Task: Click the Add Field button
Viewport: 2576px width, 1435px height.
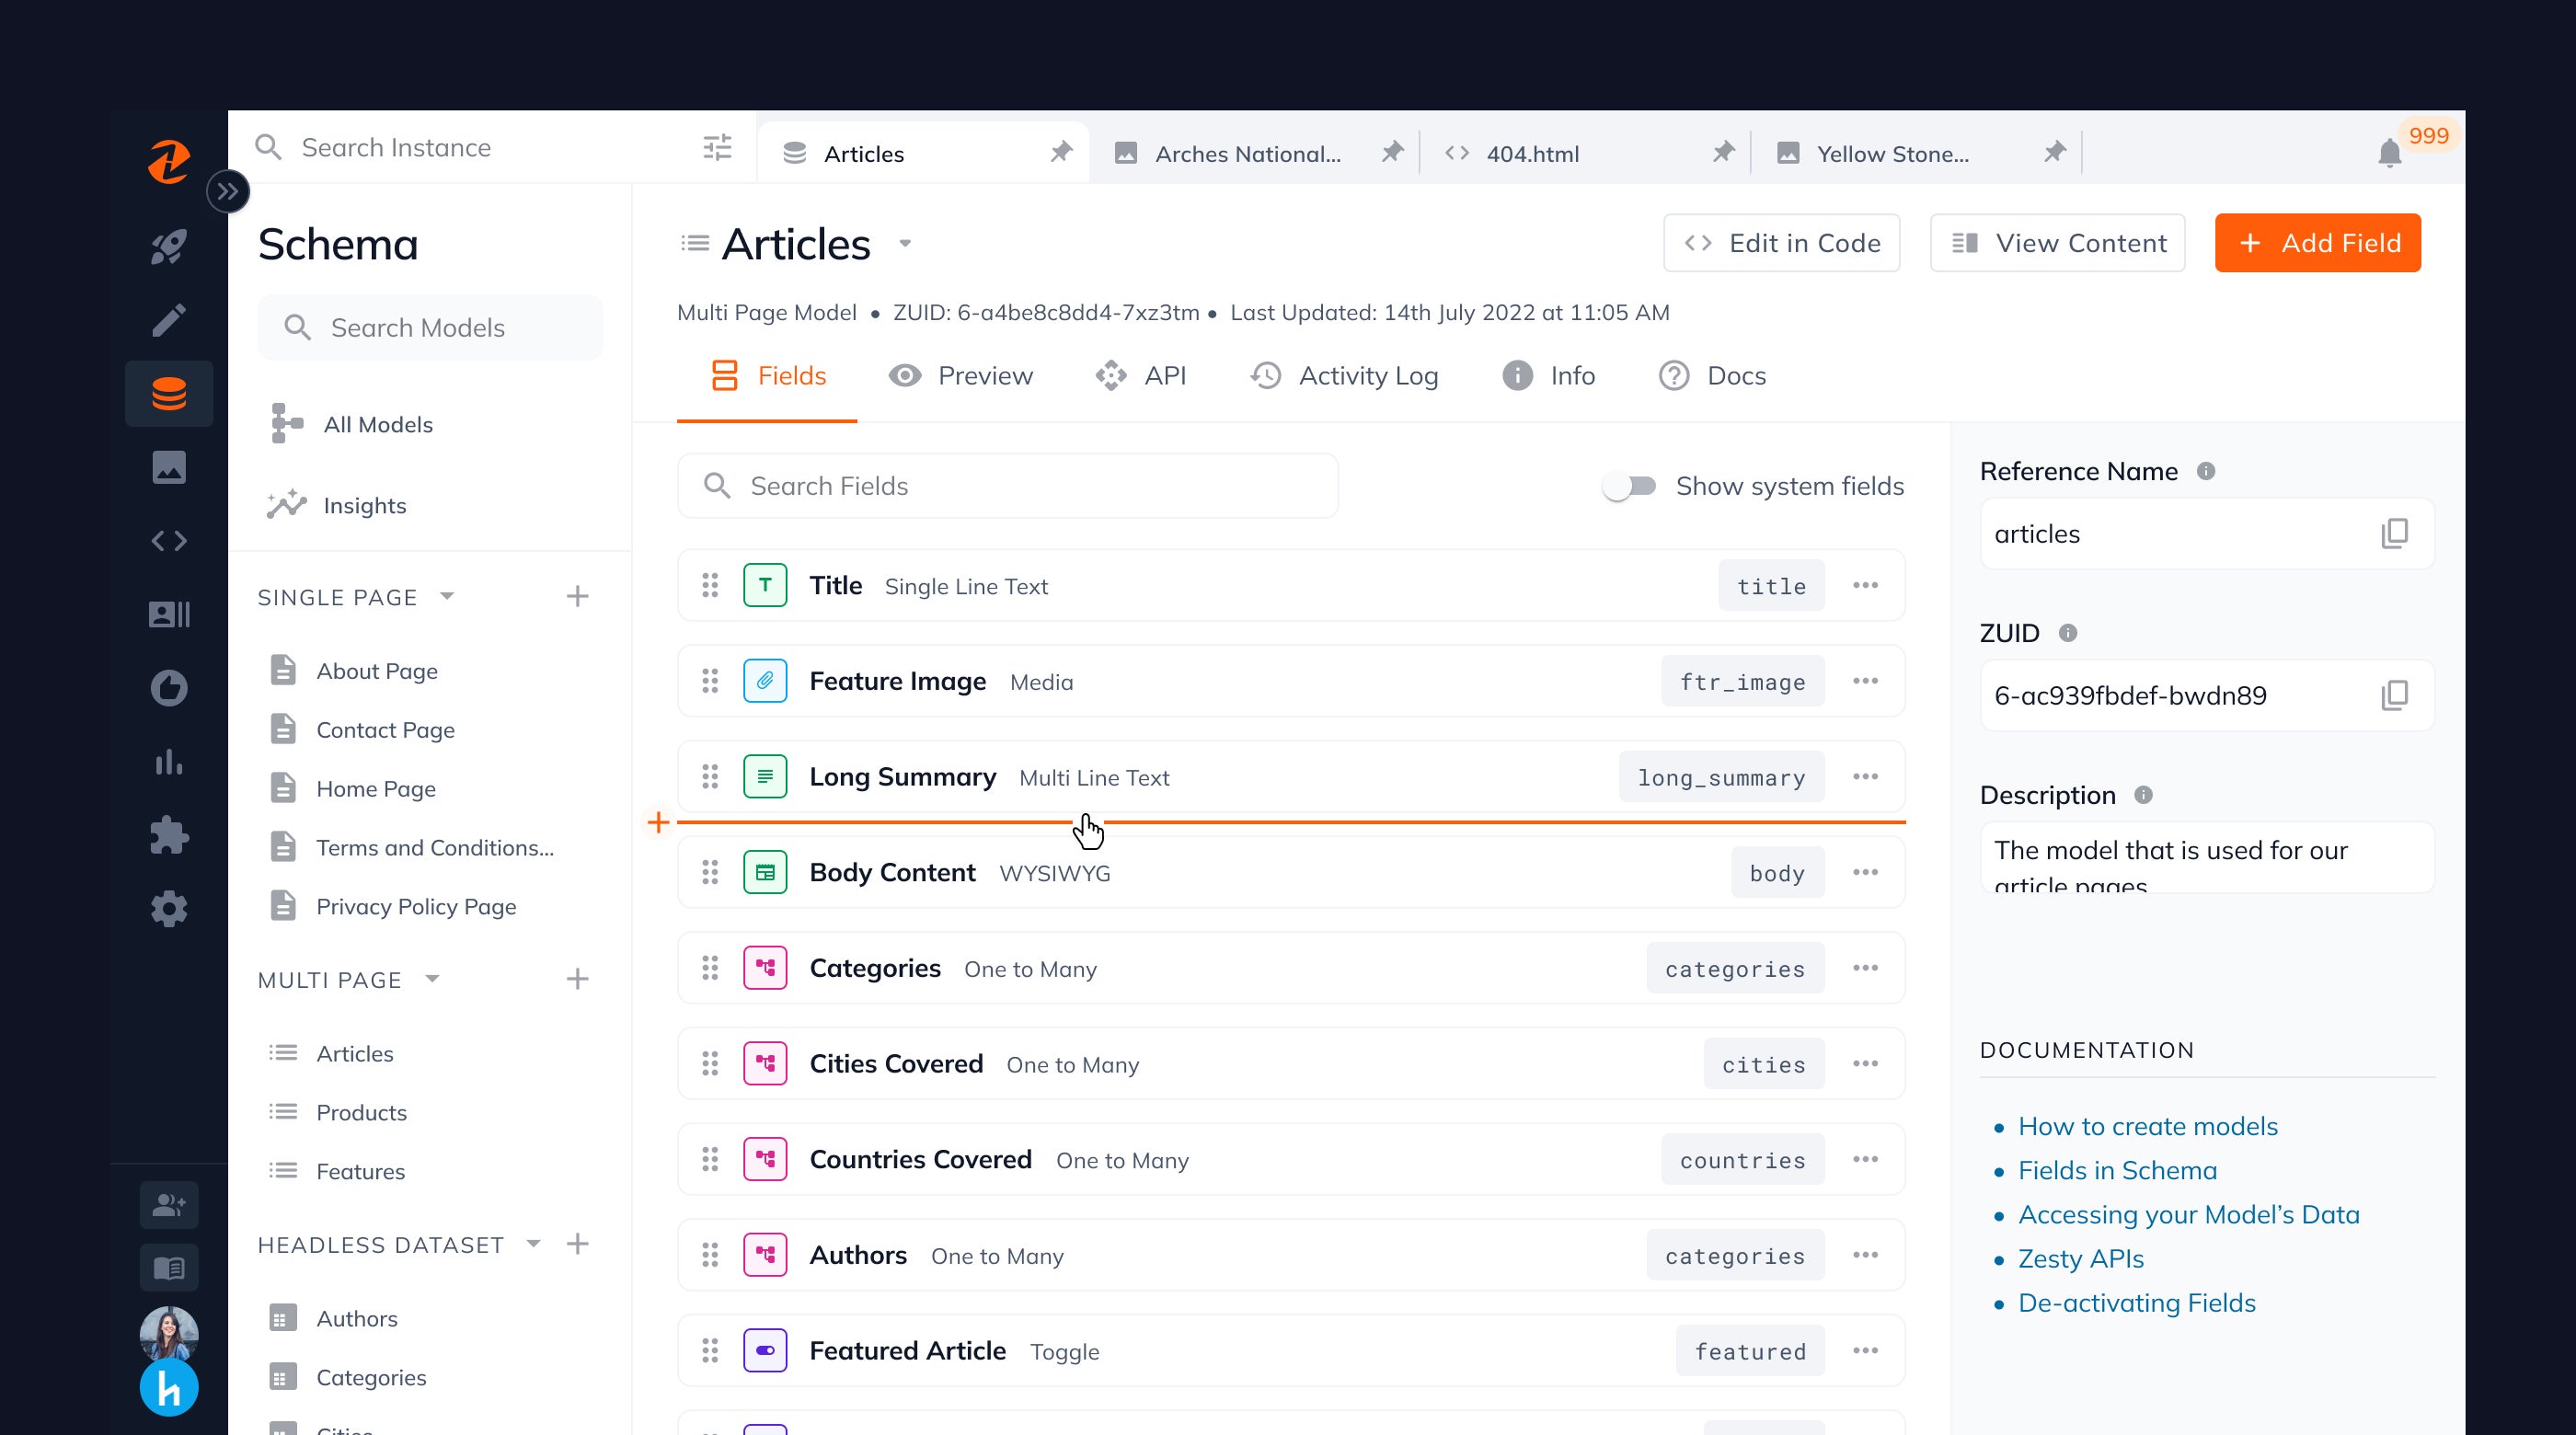Action: pyautogui.click(x=2318, y=242)
